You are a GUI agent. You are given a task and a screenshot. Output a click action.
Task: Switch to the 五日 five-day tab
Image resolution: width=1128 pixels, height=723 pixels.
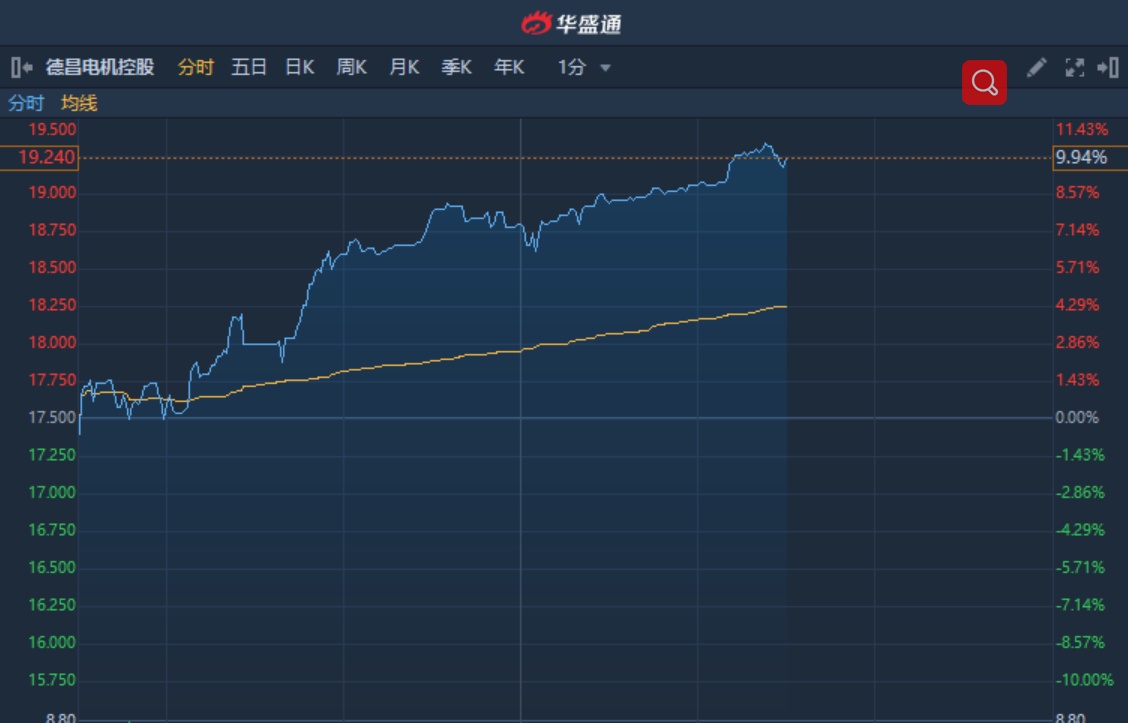[249, 68]
